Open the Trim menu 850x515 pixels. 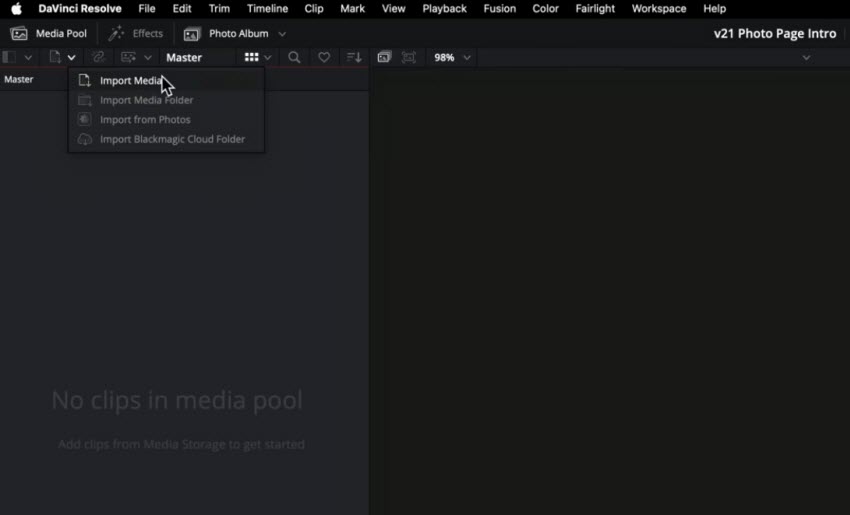click(219, 9)
